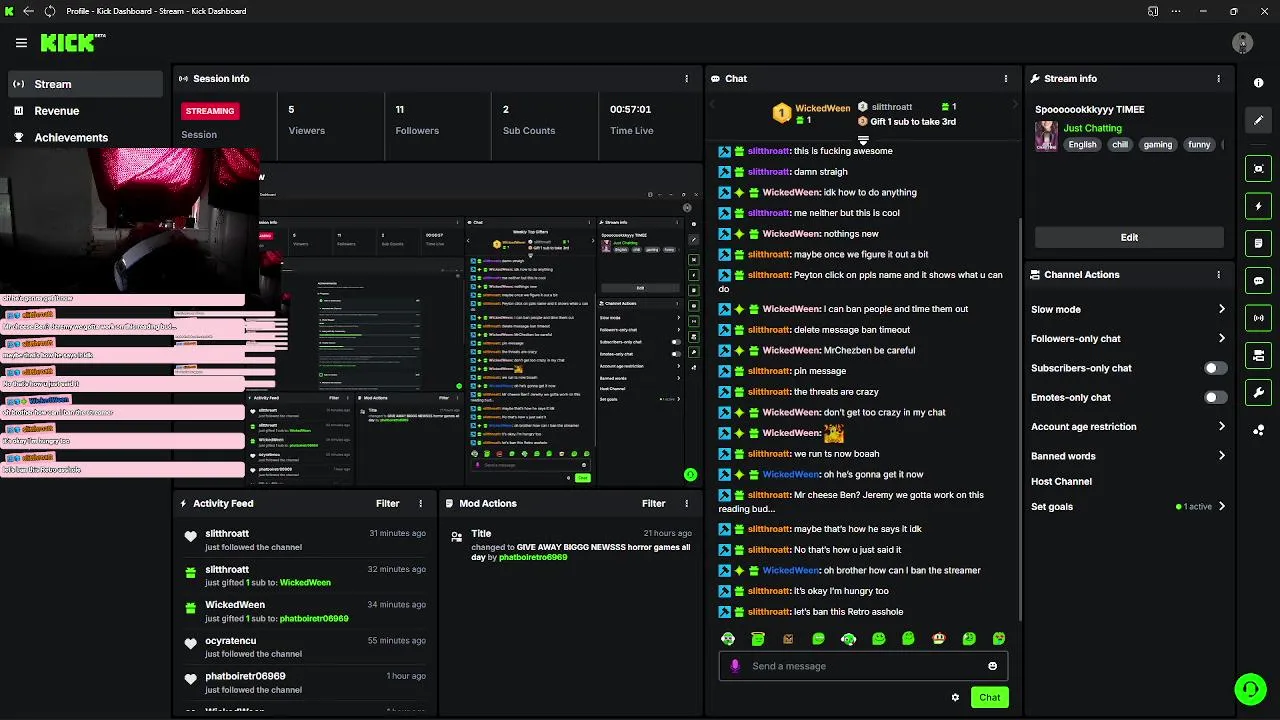
Task: Open Channel Actions kebab menu
Action: (1218, 275)
